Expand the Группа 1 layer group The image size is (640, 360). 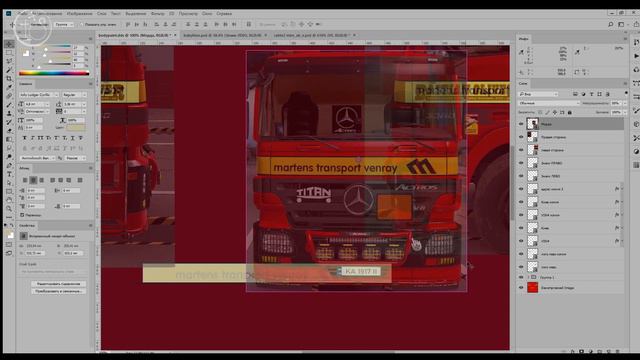pyautogui.click(x=528, y=277)
